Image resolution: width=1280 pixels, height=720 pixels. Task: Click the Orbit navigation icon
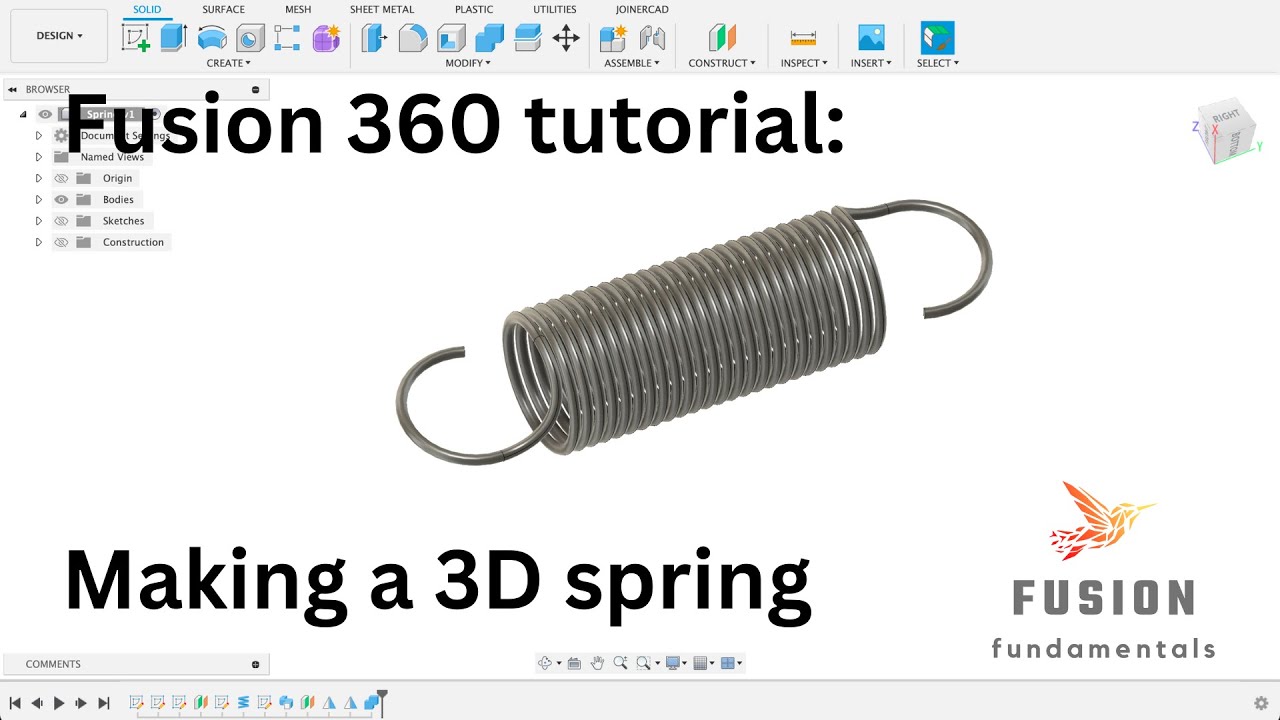pos(545,663)
